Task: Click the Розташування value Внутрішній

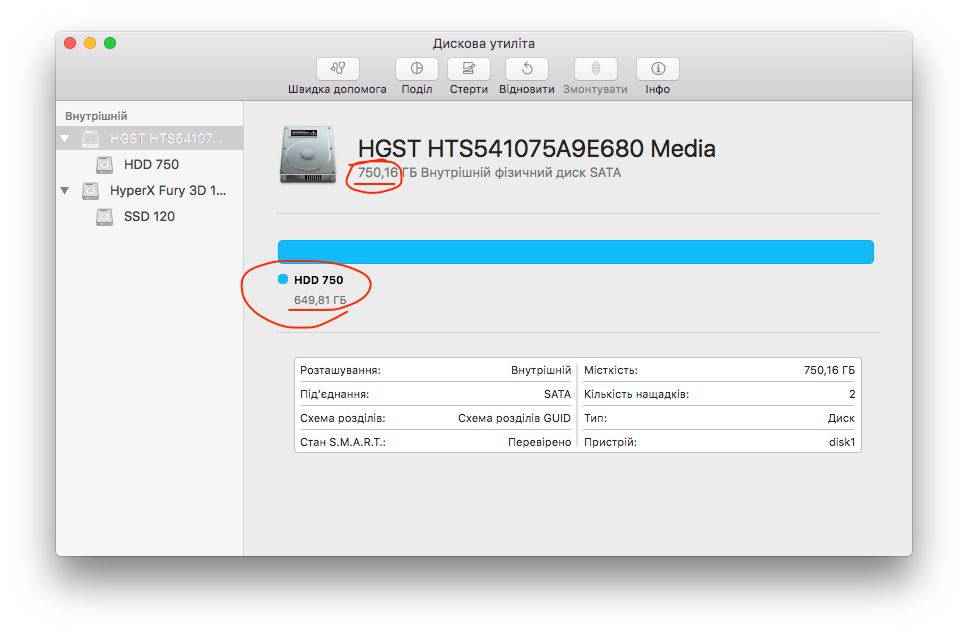Action: tap(541, 370)
